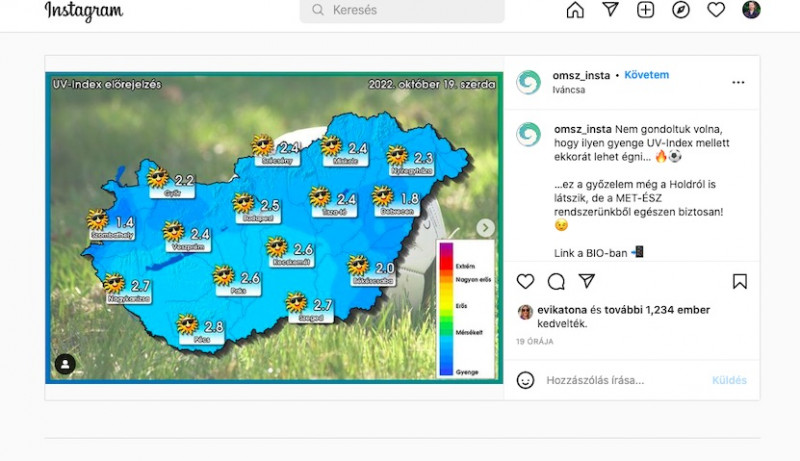The width and height of the screenshot is (800, 461).
Task: Like the post with heart icon
Action: click(x=525, y=281)
